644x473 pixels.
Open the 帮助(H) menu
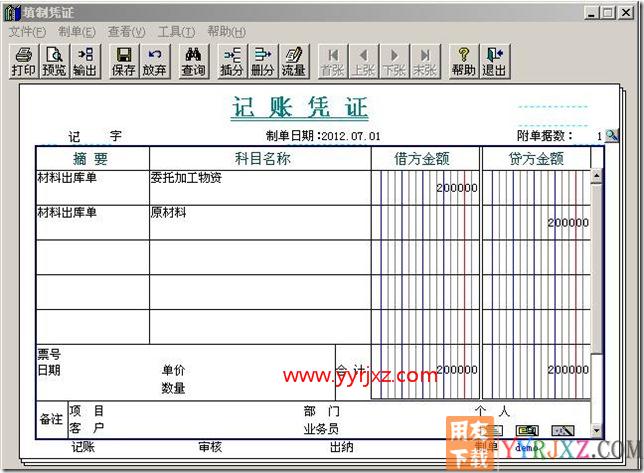226,32
